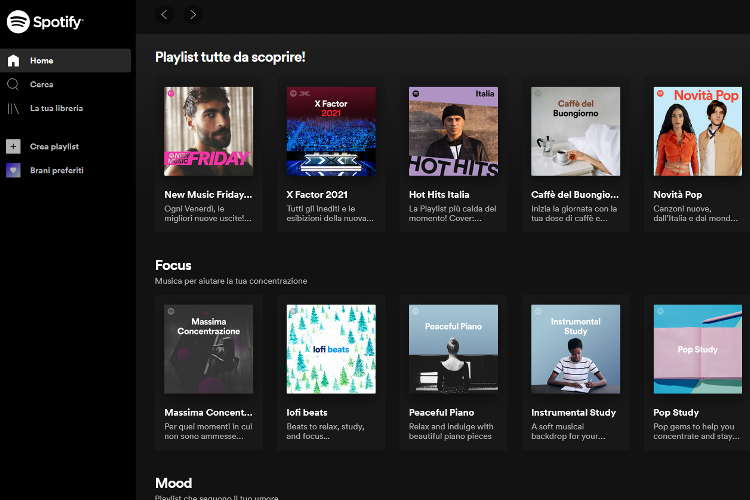The width and height of the screenshot is (750, 500).
Task: Go back with left arrow button
Action: pyautogui.click(x=165, y=14)
